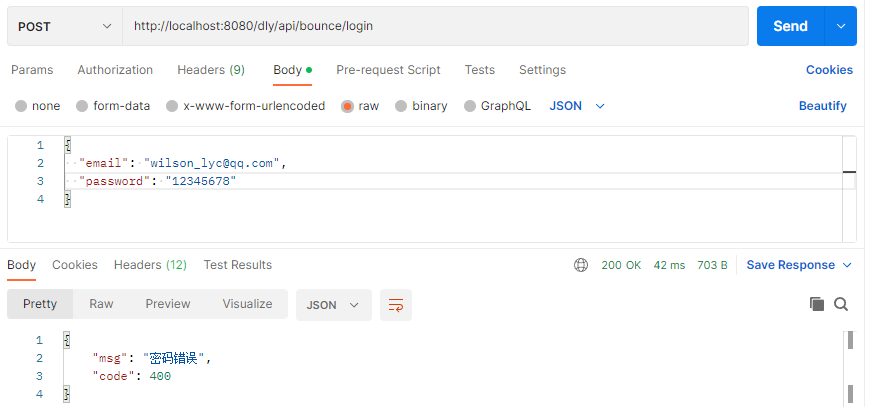Open the Cookies link
This screenshot has height=407, width=871.
829,70
